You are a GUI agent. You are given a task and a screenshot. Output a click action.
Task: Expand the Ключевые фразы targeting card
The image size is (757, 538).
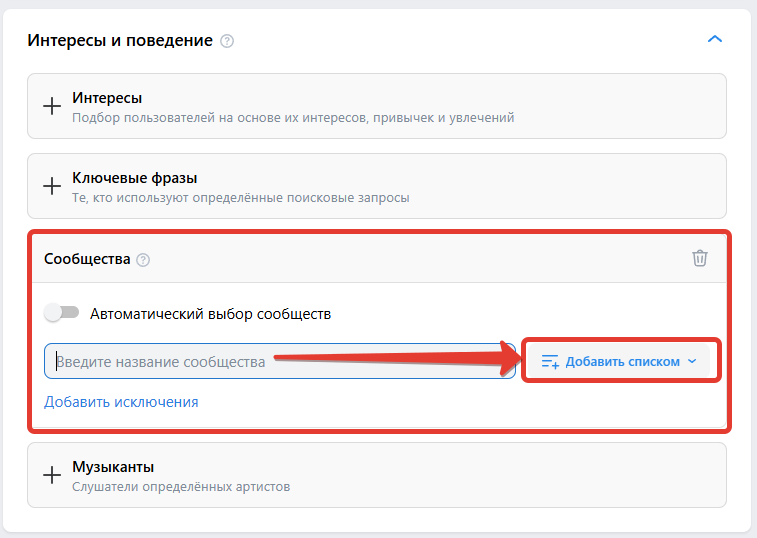click(377, 186)
